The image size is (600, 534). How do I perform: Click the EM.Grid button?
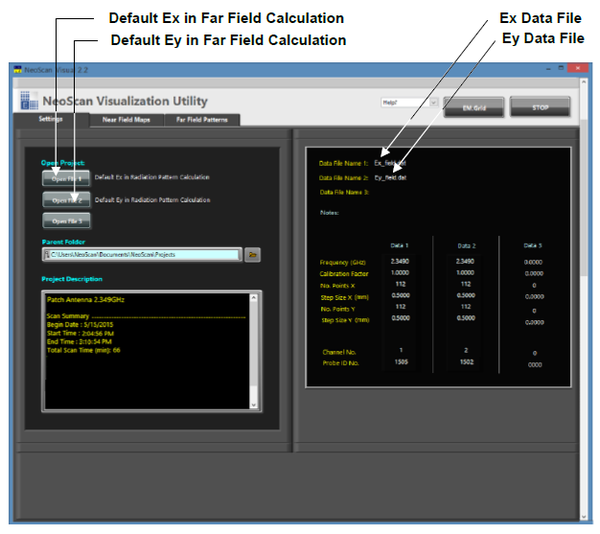tap(474, 107)
